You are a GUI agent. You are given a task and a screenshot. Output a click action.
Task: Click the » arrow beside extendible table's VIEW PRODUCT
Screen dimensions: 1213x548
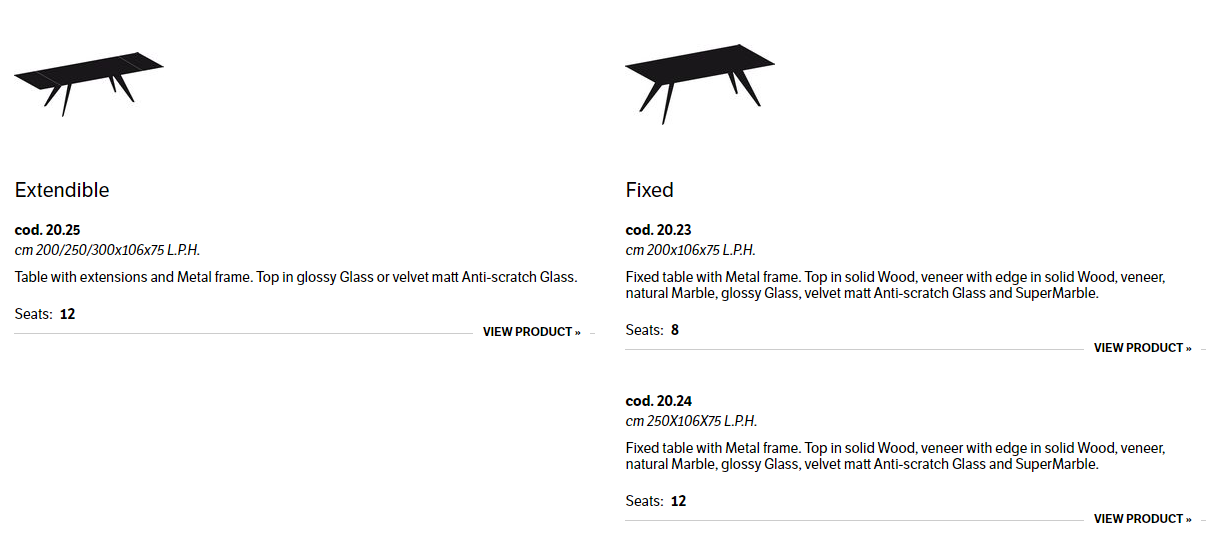tap(577, 332)
